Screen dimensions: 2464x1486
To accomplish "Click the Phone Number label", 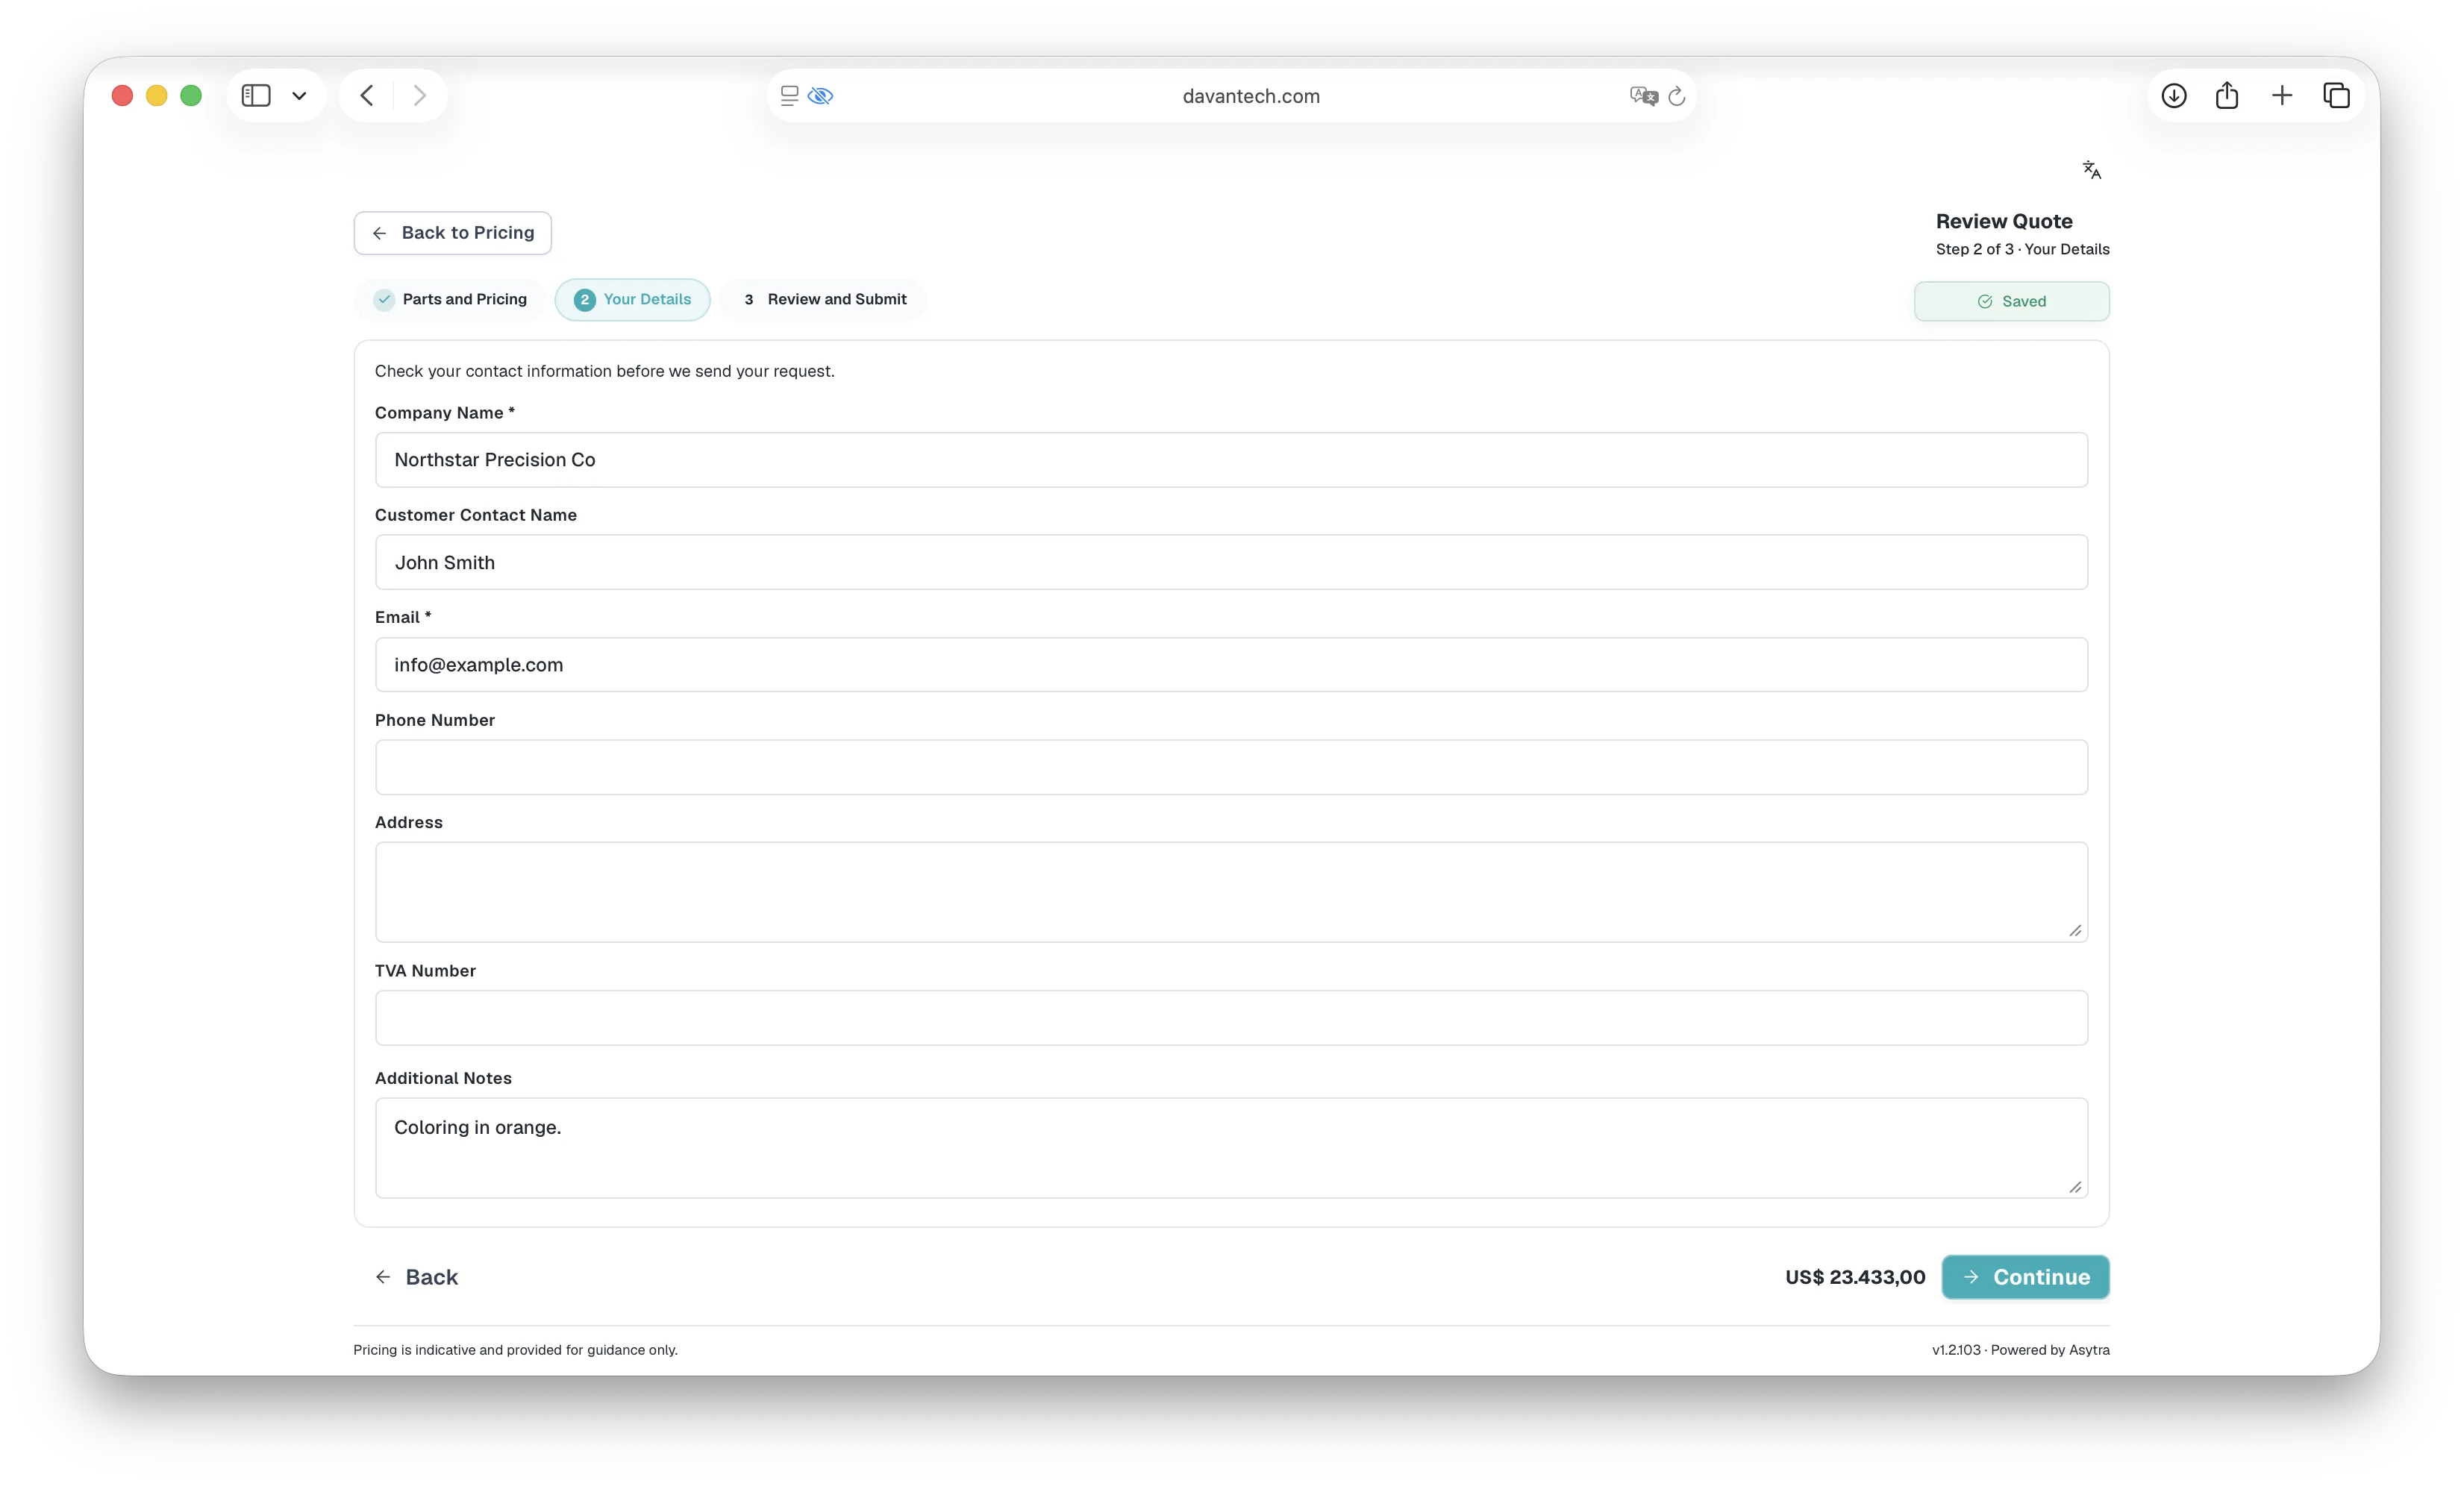I will (435, 720).
